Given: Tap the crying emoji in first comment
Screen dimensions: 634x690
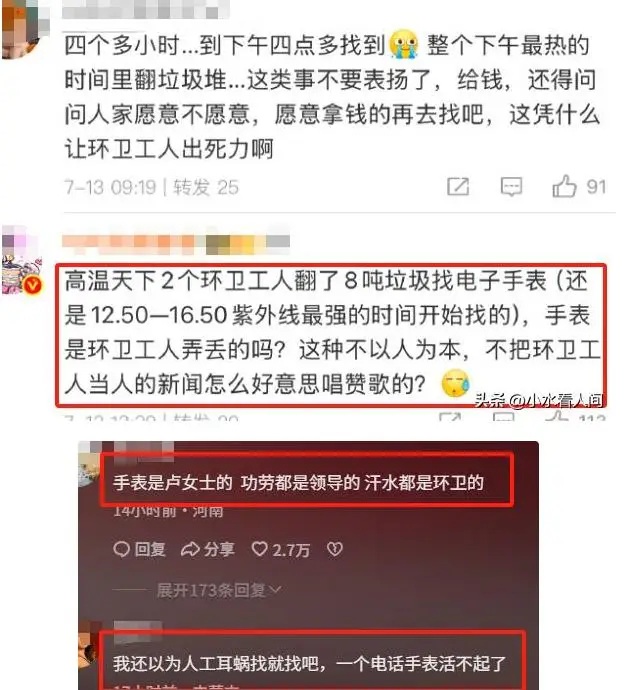Looking at the screenshot, I should [x=403, y=44].
